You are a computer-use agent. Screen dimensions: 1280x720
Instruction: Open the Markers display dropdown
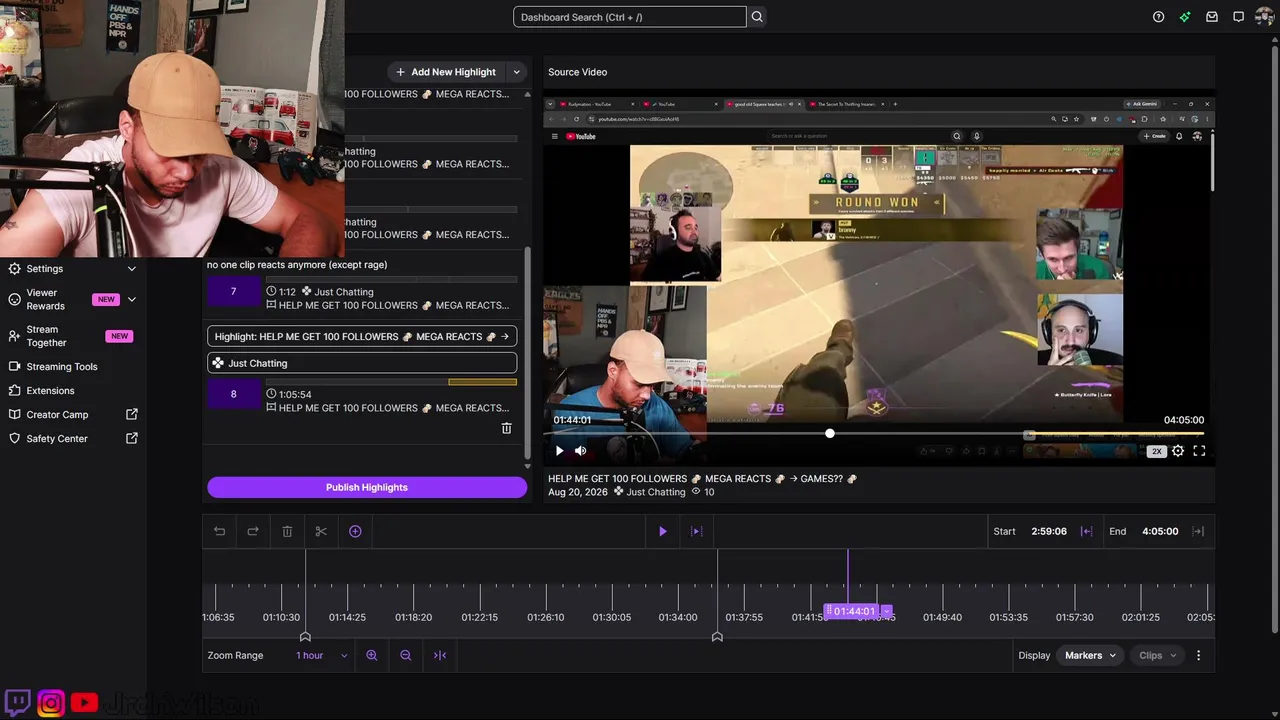click(1090, 655)
